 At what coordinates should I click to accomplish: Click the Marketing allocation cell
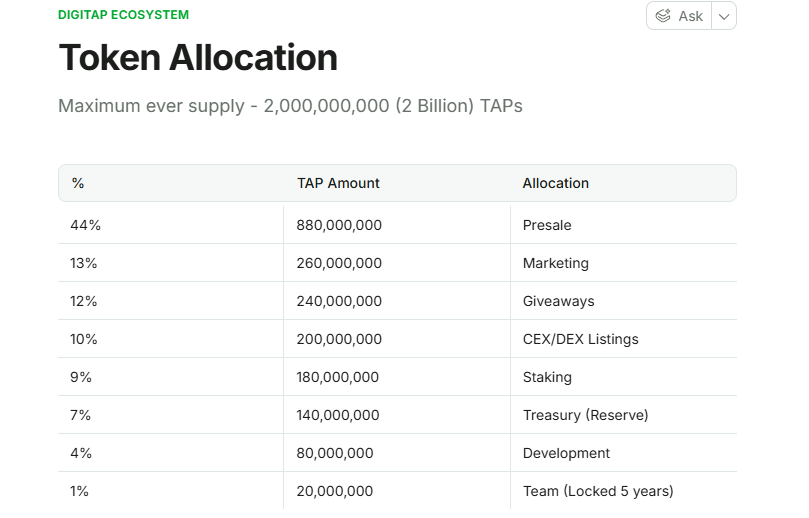(555, 263)
